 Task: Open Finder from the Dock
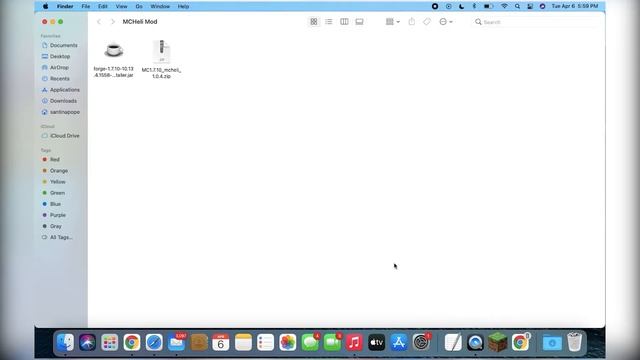65,342
